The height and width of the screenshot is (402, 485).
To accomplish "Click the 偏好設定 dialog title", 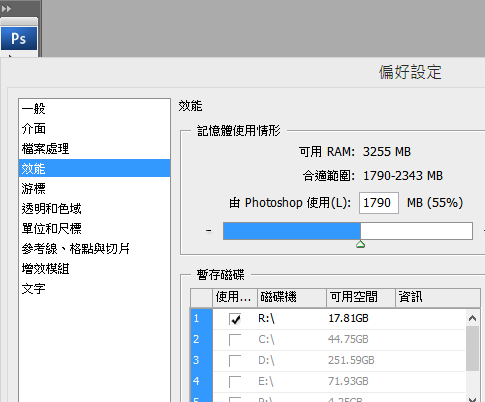I will [410, 72].
